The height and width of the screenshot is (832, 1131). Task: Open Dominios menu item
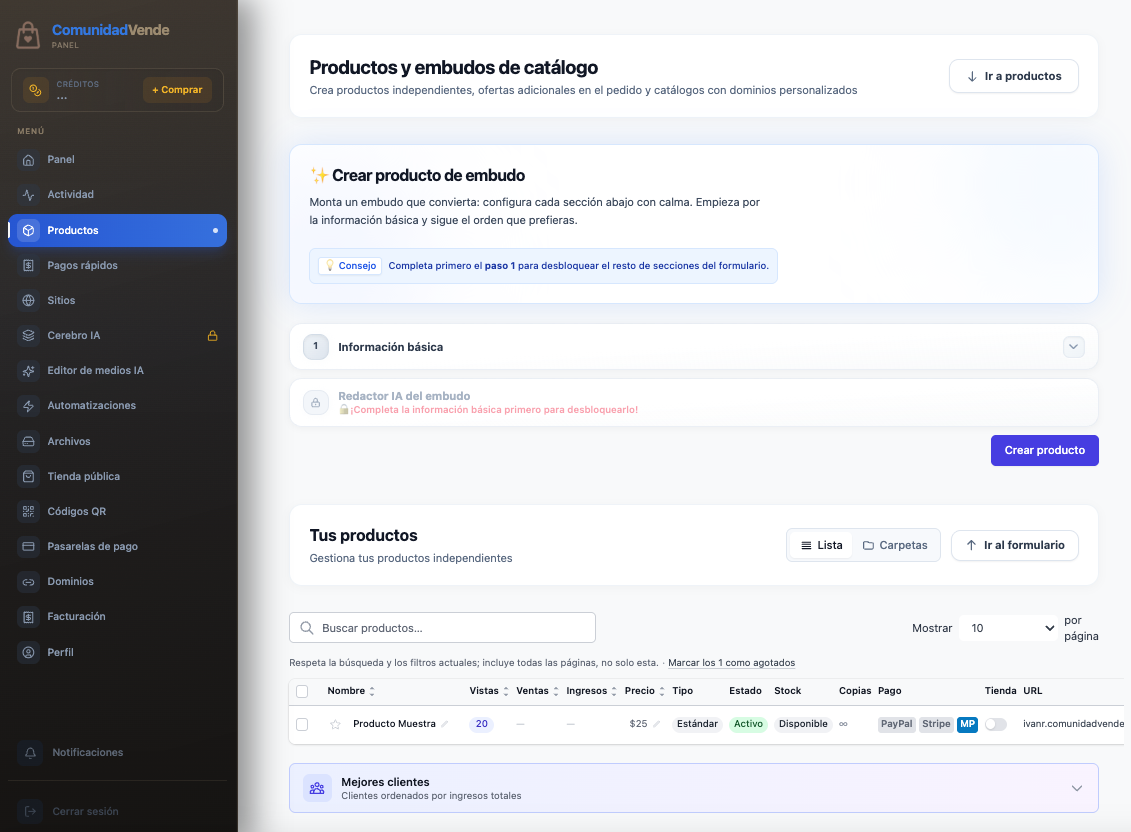pyautogui.click(x=118, y=582)
